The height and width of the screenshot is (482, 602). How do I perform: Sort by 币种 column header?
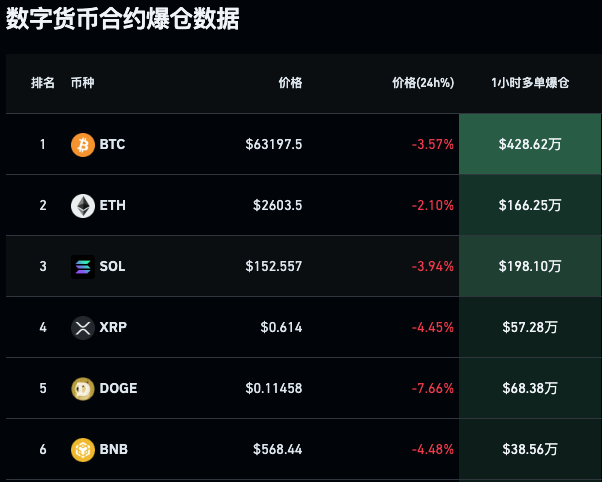pyautogui.click(x=83, y=83)
